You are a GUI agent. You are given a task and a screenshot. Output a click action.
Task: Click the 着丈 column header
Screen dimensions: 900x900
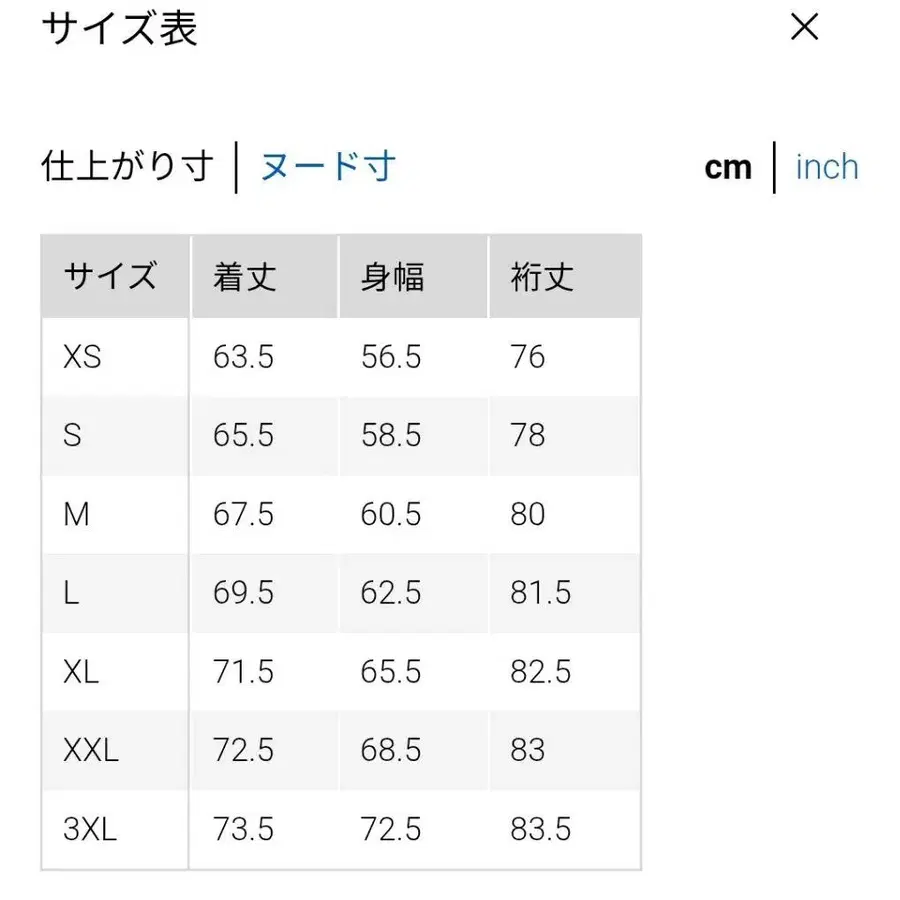[x=241, y=276]
